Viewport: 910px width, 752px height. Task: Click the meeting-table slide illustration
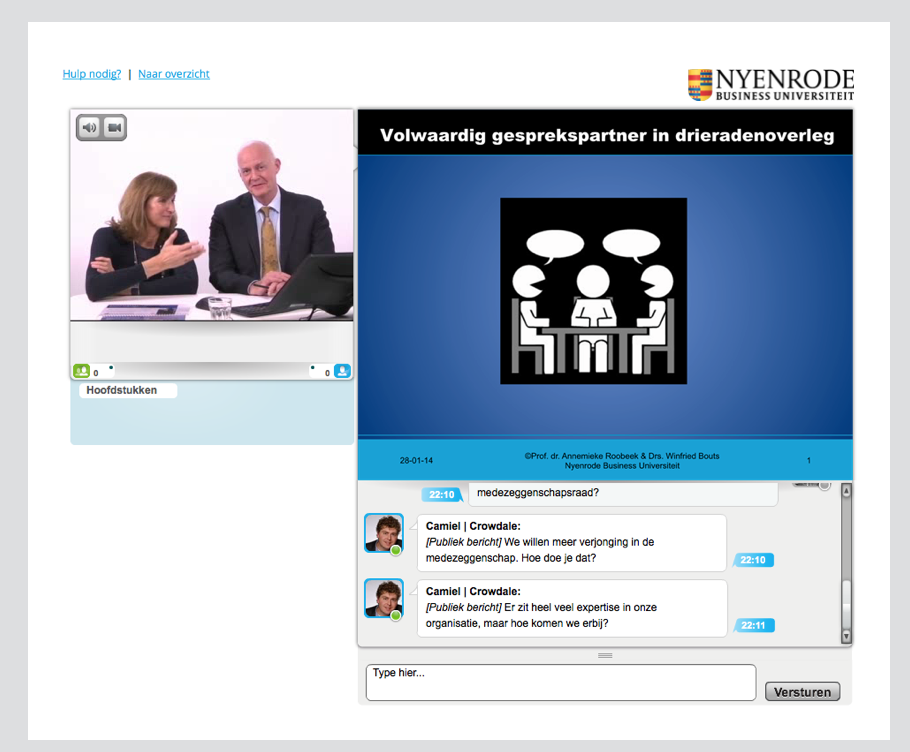click(593, 291)
